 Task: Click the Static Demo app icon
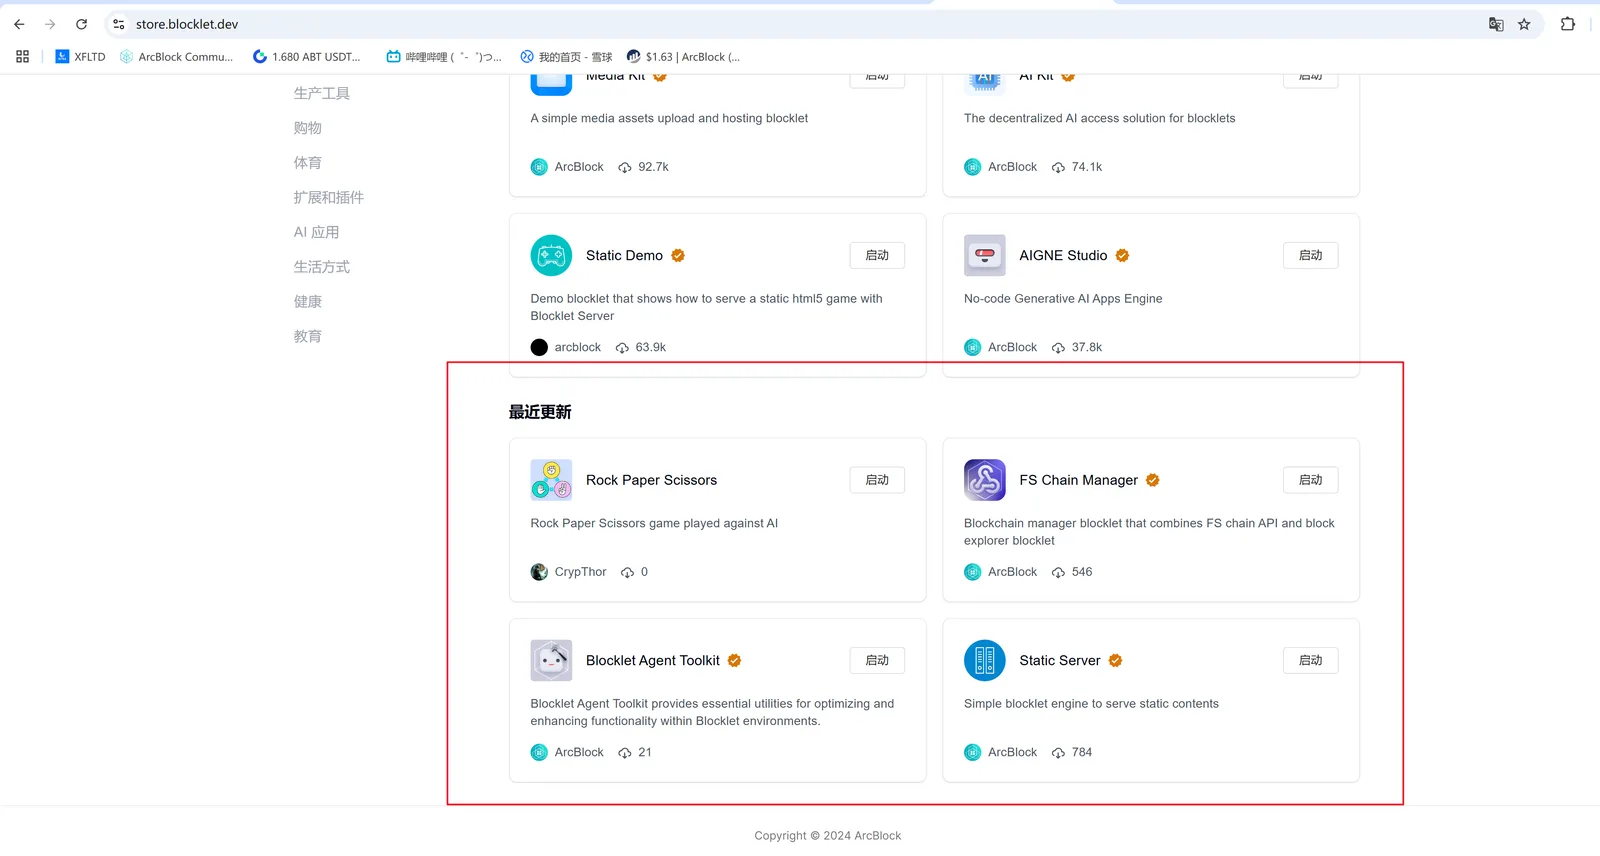[x=551, y=255]
